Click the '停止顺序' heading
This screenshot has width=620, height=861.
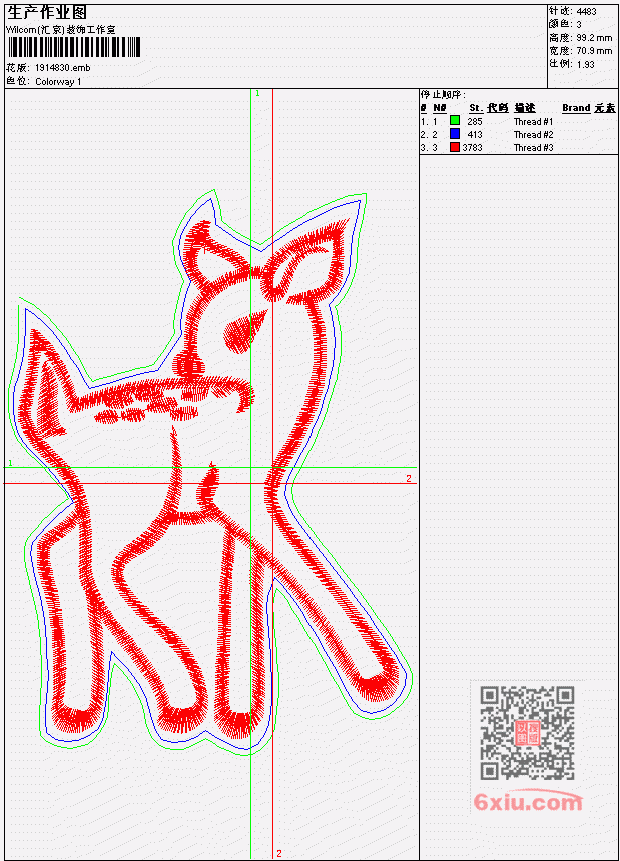[x=443, y=94]
